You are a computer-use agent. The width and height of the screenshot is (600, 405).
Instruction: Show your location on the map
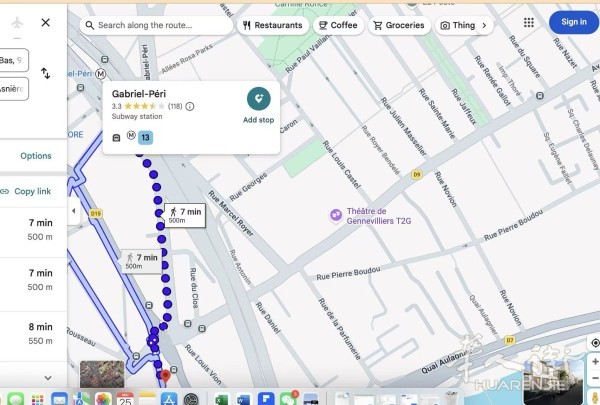click(595, 343)
